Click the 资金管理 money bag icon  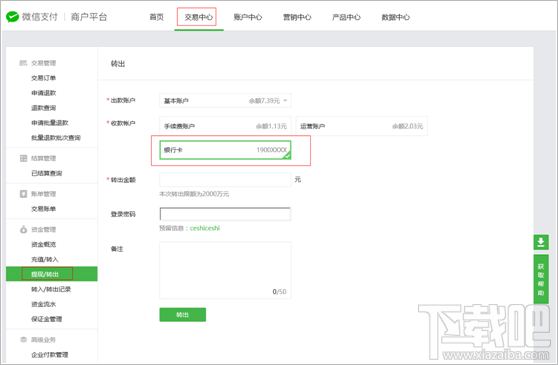(x=23, y=229)
